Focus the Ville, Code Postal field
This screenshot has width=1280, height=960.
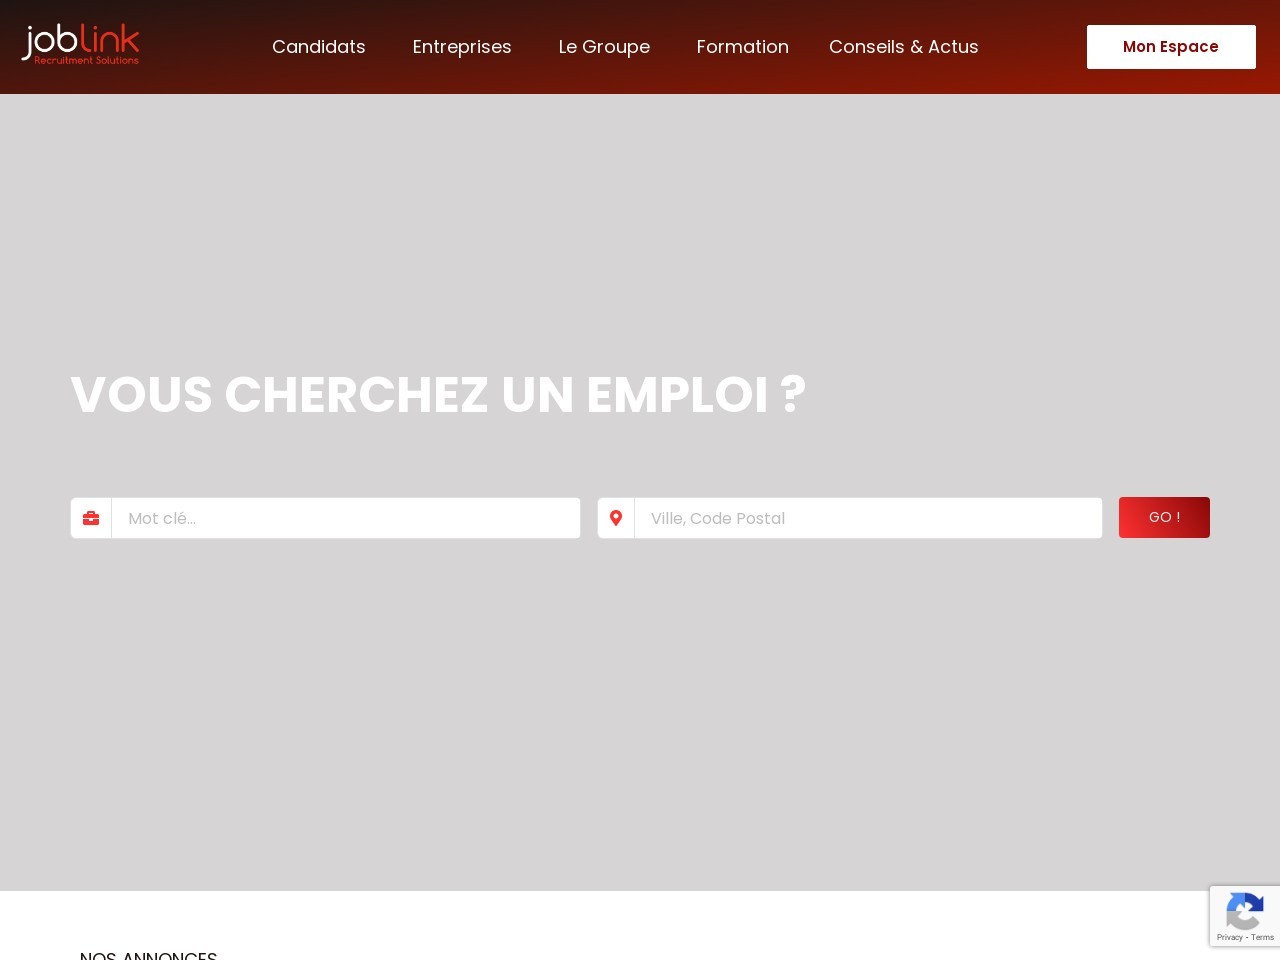point(868,518)
